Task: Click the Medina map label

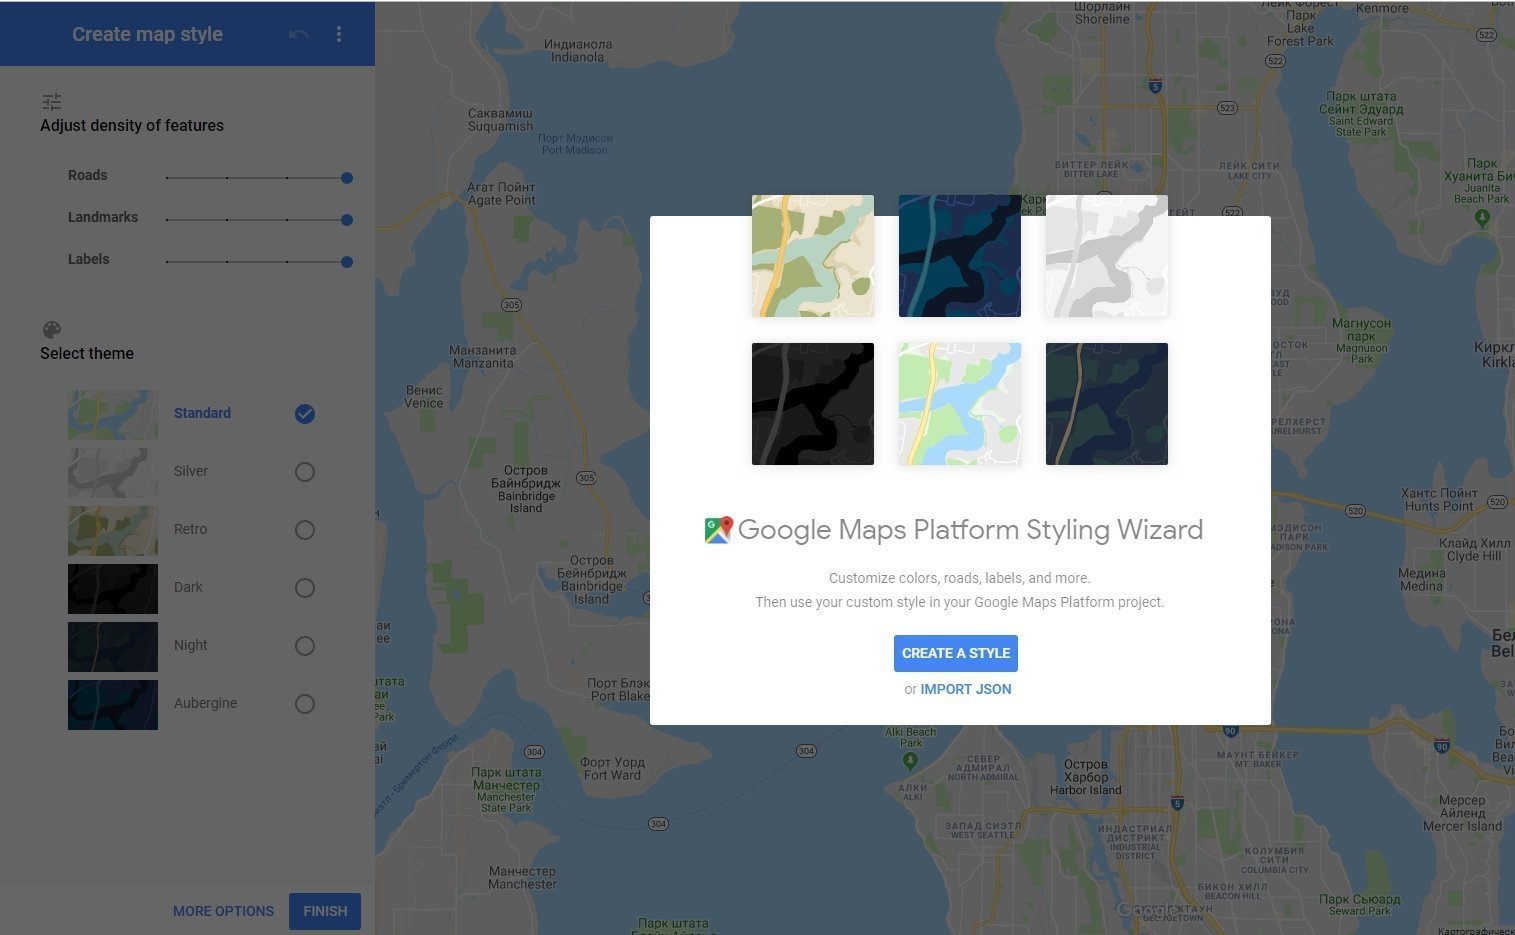Action: [1421, 580]
